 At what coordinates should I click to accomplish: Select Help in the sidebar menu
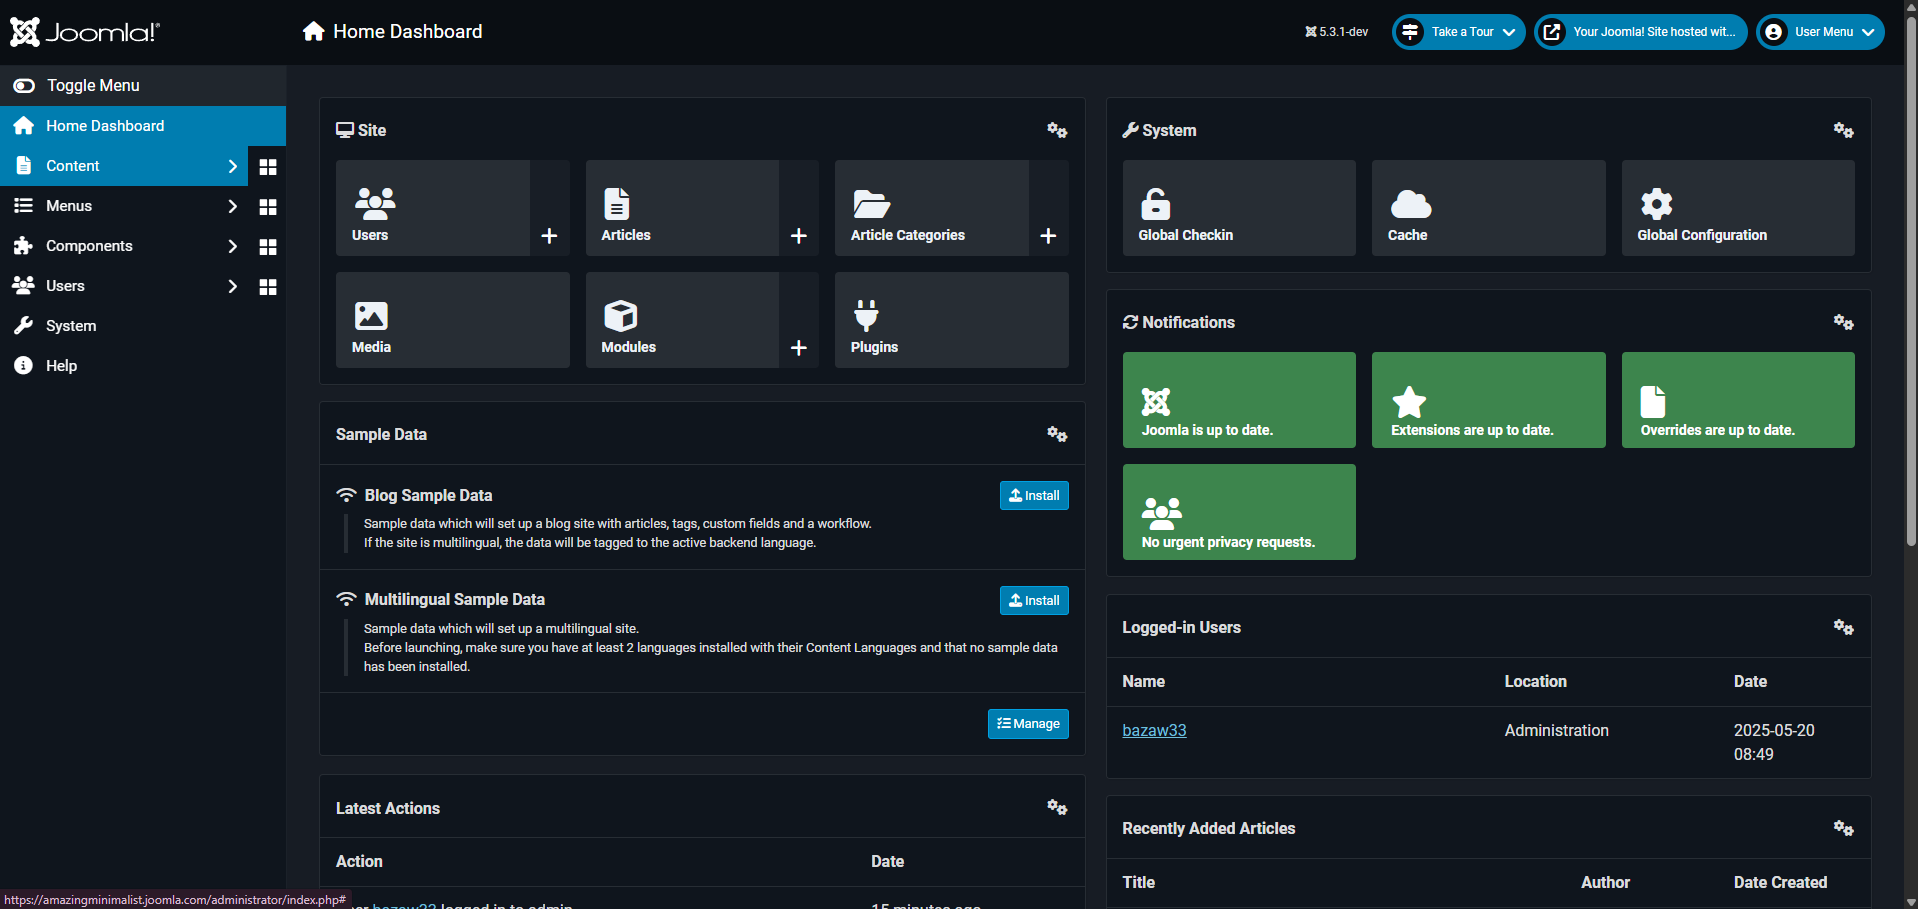click(x=61, y=366)
